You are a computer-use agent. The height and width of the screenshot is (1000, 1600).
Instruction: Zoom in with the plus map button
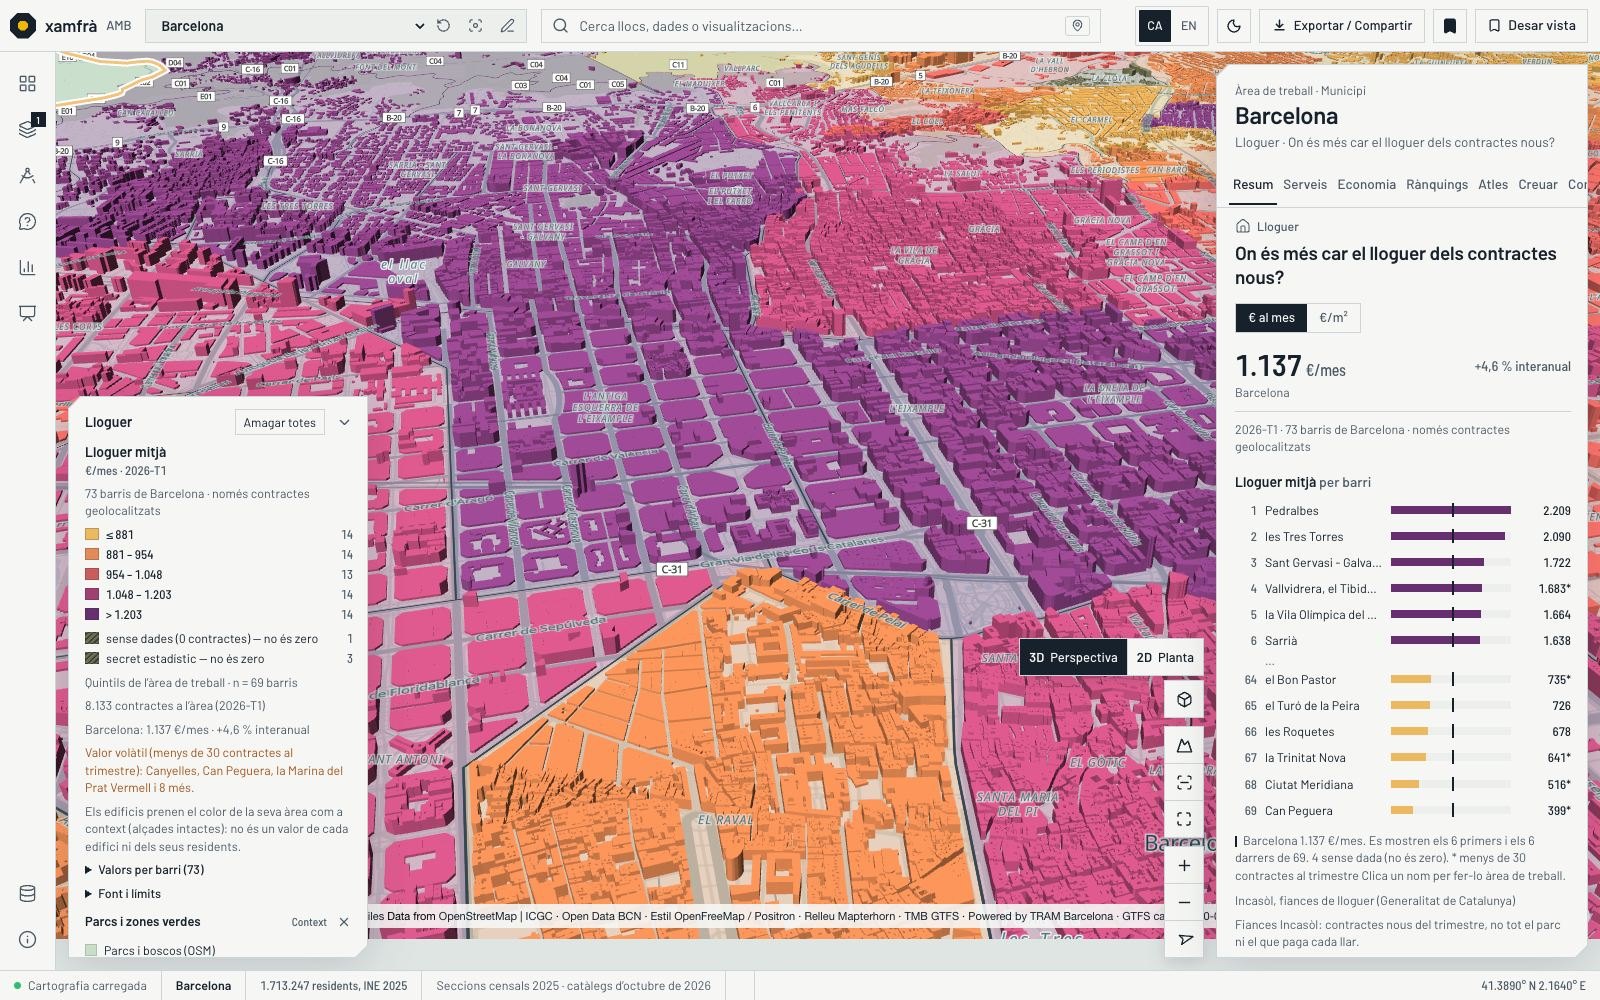click(x=1184, y=866)
